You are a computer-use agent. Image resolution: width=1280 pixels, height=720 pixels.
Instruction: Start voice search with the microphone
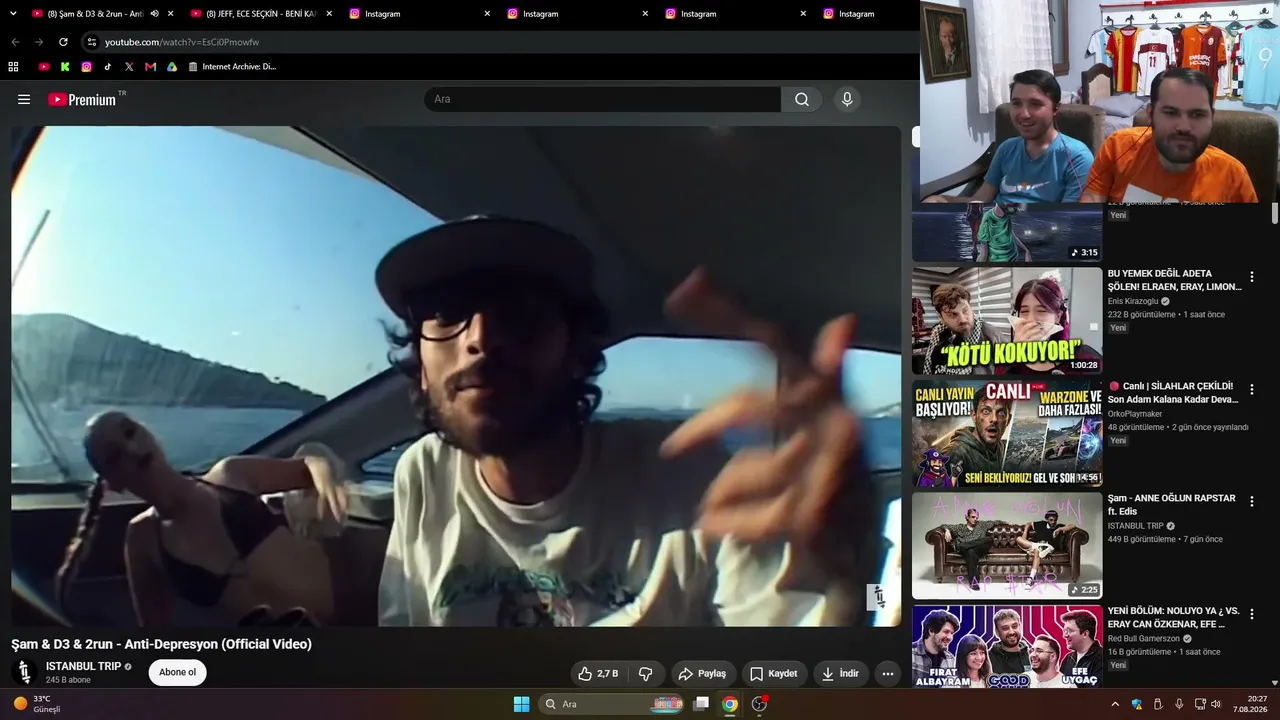pyautogui.click(x=847, y=99)
